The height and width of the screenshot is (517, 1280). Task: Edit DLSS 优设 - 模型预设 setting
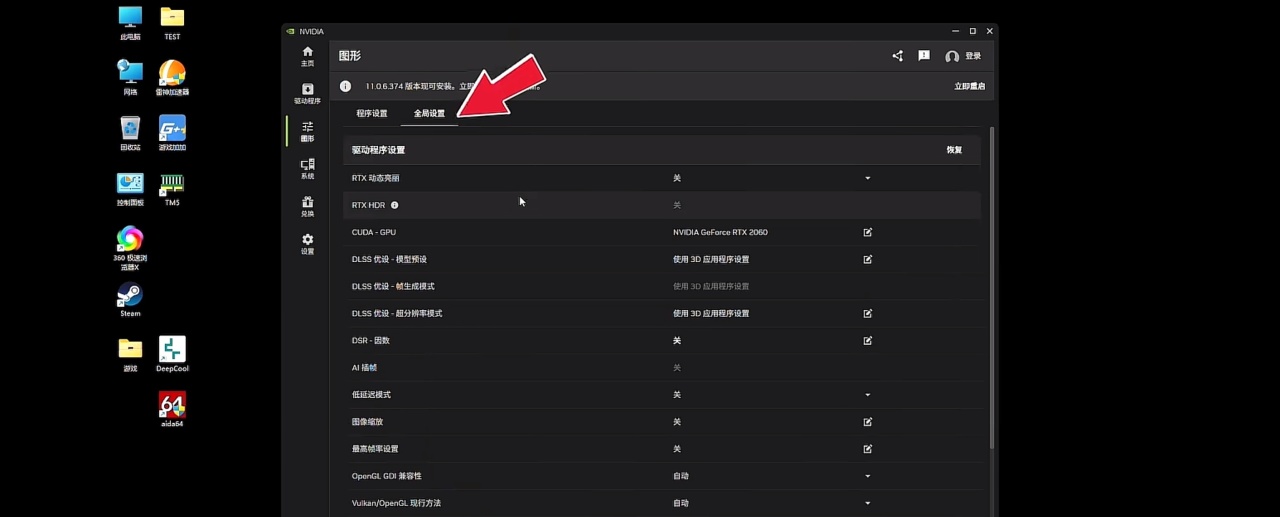(867, 259)
